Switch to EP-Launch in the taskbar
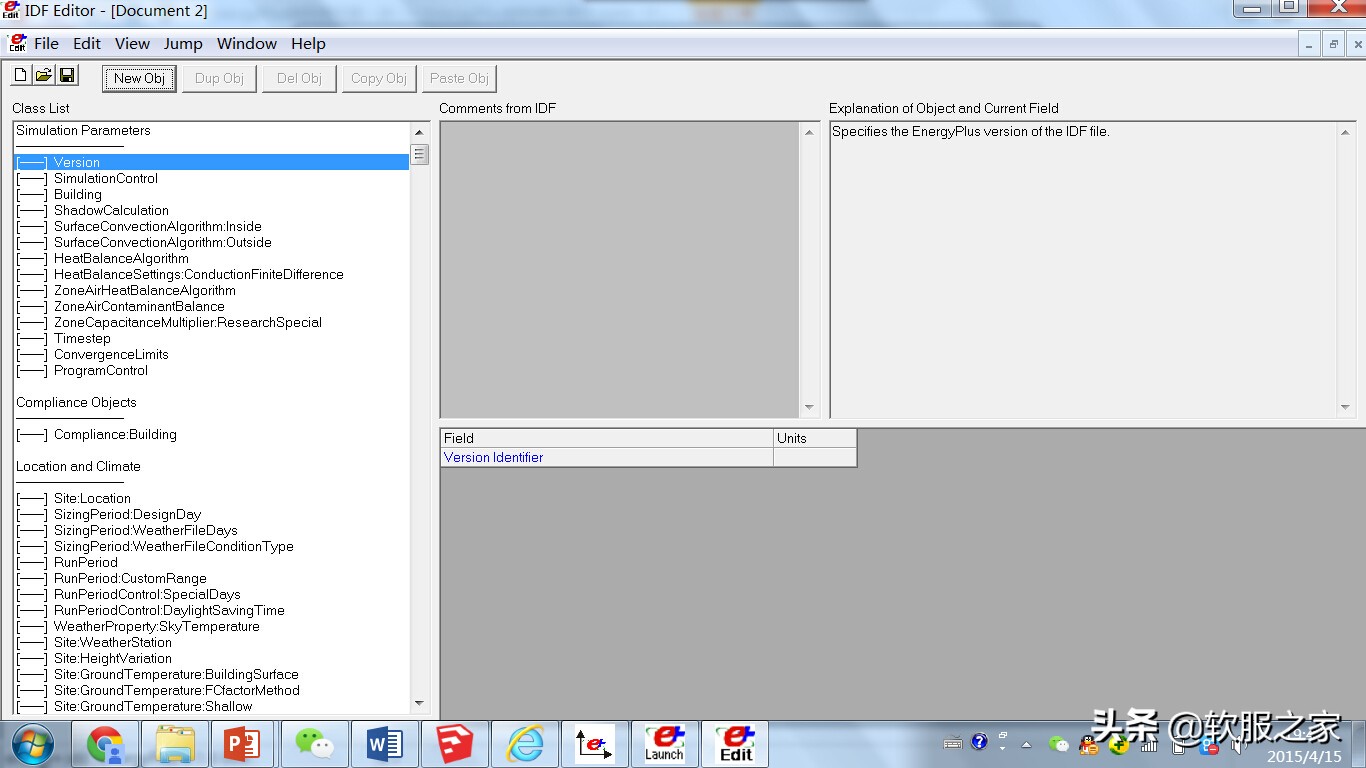Viewport: 1366px width, 768px height. (665, 745)
